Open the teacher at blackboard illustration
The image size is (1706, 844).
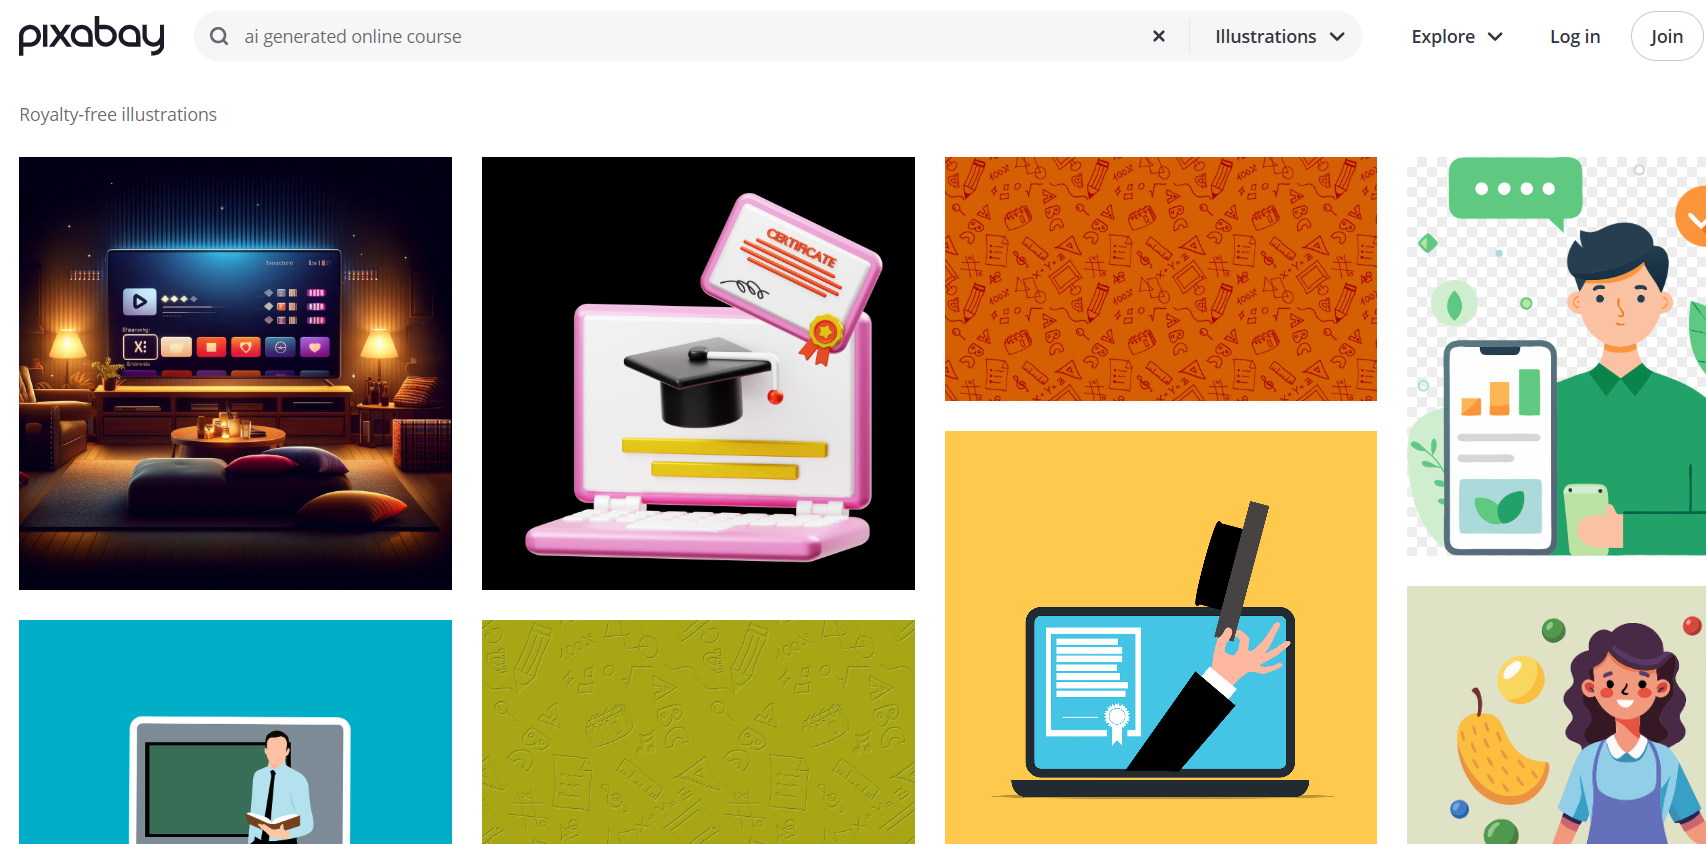tap(235, 732)
